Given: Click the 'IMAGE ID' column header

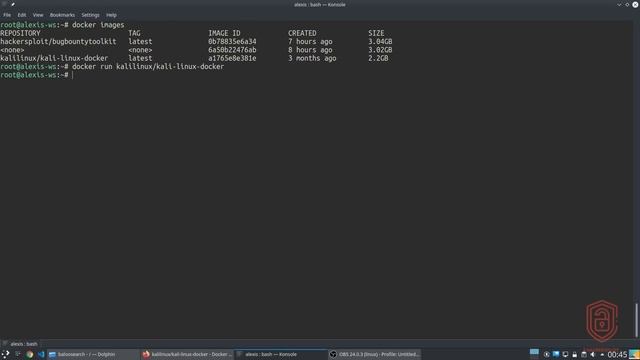Looking at the screenshot, I should [224, 33].
